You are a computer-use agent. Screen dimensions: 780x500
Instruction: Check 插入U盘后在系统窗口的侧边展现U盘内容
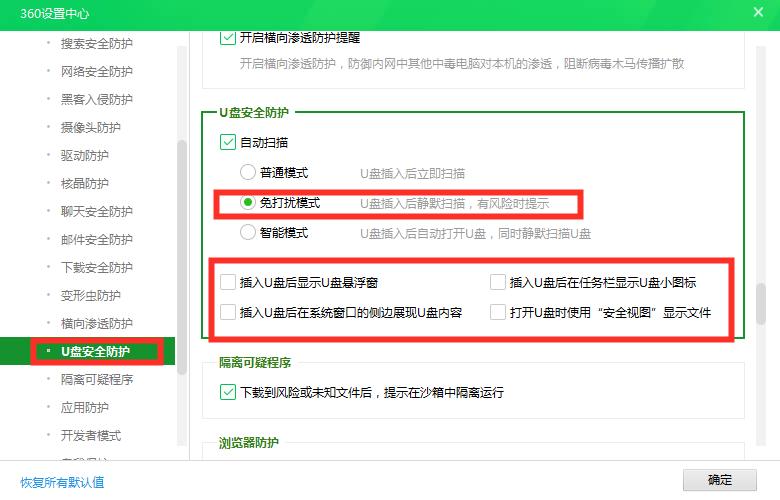click(227, 312)
